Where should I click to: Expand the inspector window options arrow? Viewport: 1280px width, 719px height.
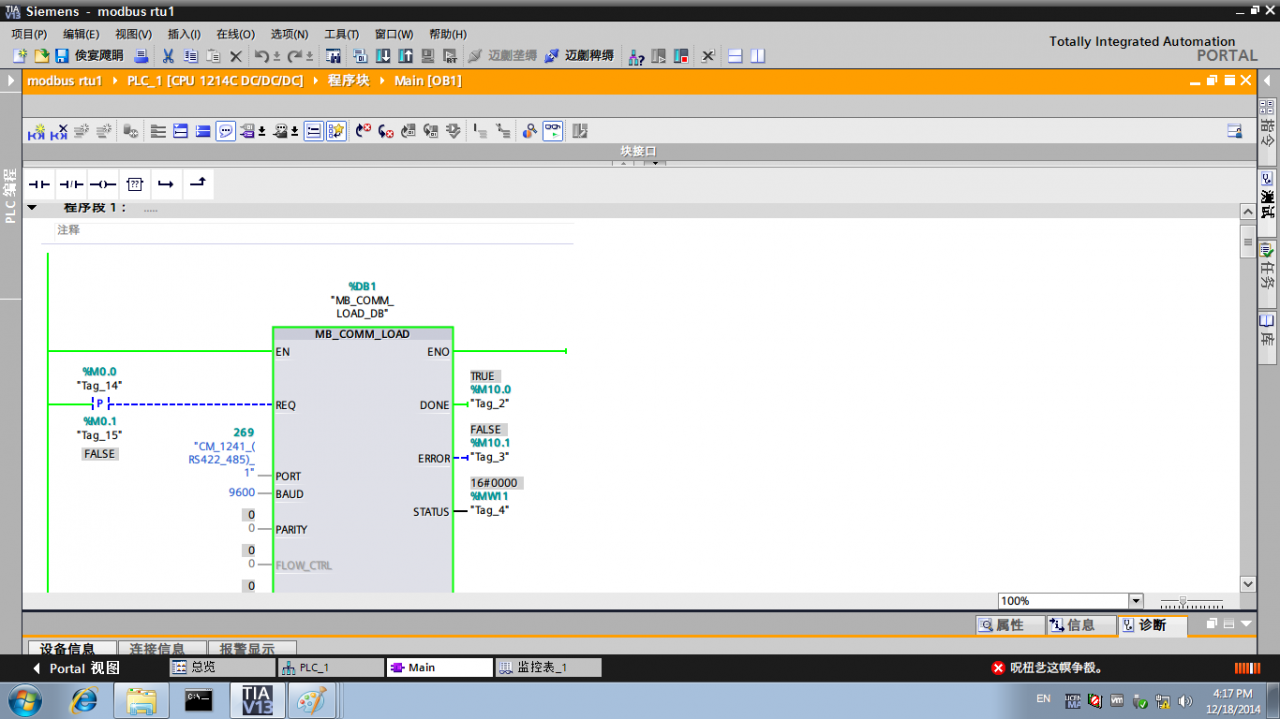pyautogui.click(x=1246, y=624)
